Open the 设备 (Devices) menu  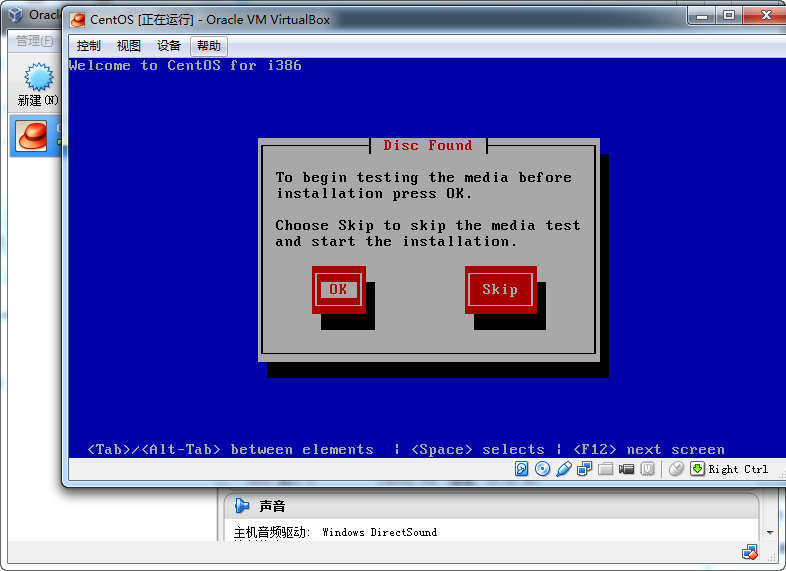pyautogui.click(x=169, y=46)
